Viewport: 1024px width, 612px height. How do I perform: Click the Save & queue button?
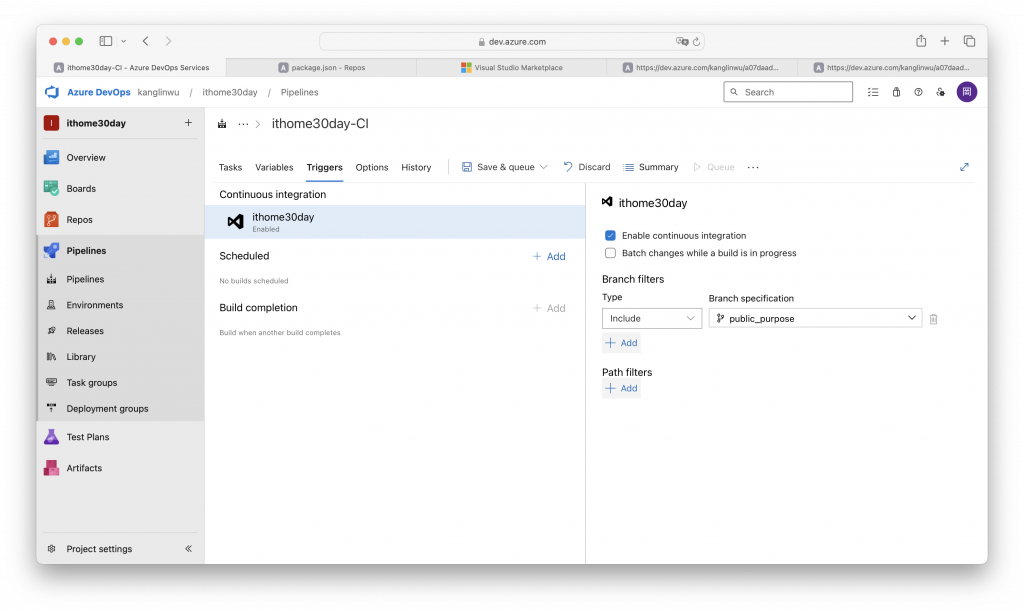498,167
